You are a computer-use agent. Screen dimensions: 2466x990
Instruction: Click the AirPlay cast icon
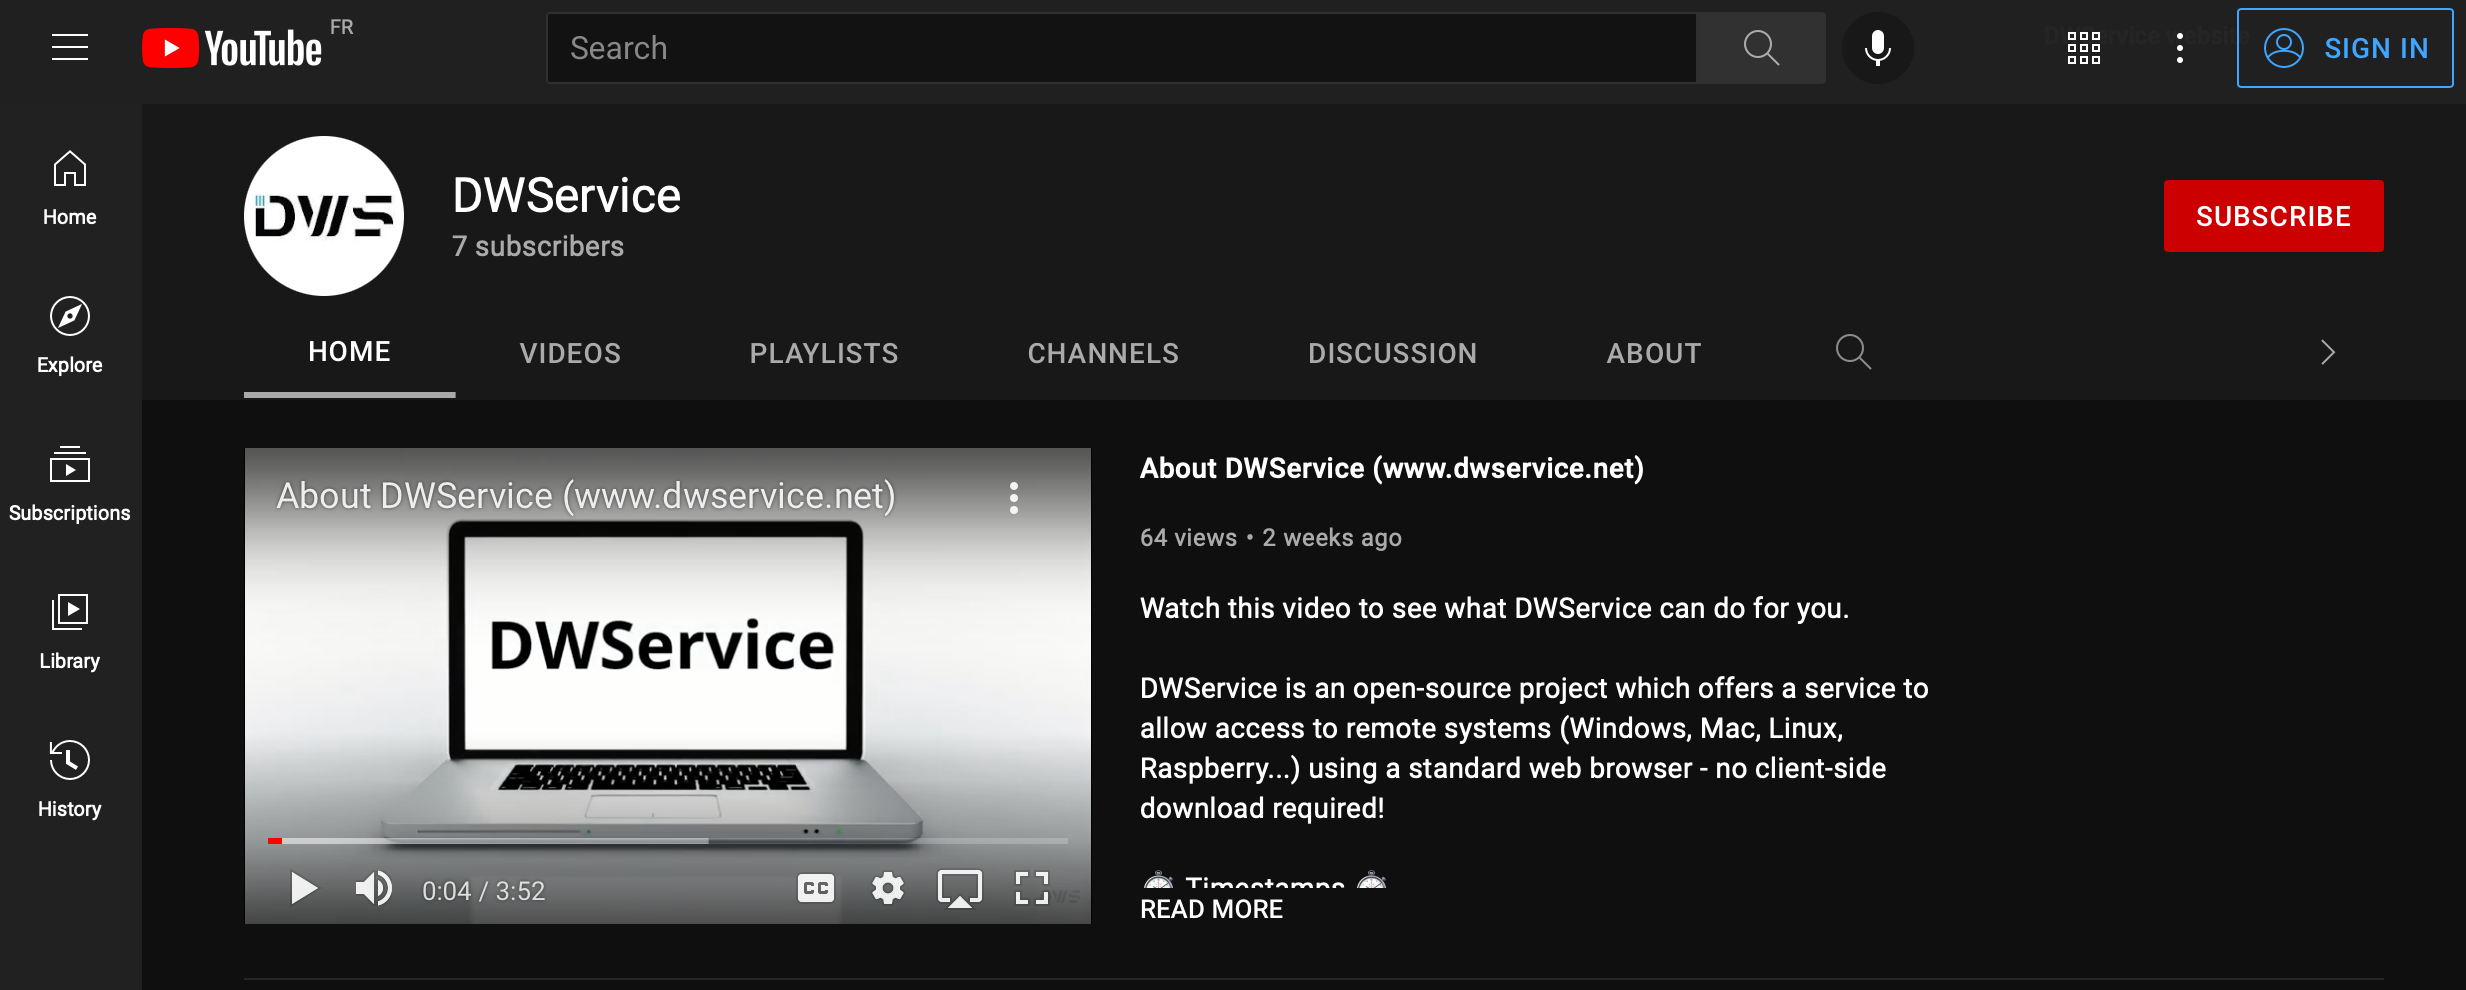(x=959, y=888)
